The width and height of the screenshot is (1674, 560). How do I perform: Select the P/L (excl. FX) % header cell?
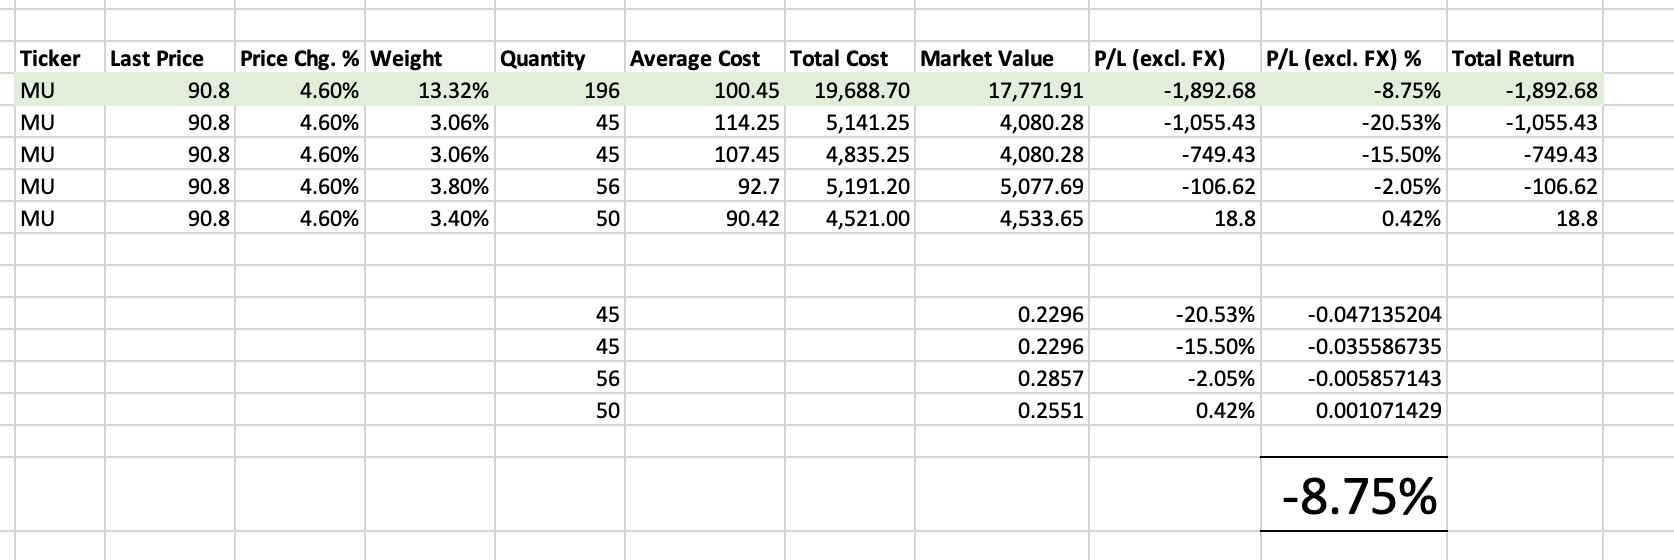pos(1354,58)
